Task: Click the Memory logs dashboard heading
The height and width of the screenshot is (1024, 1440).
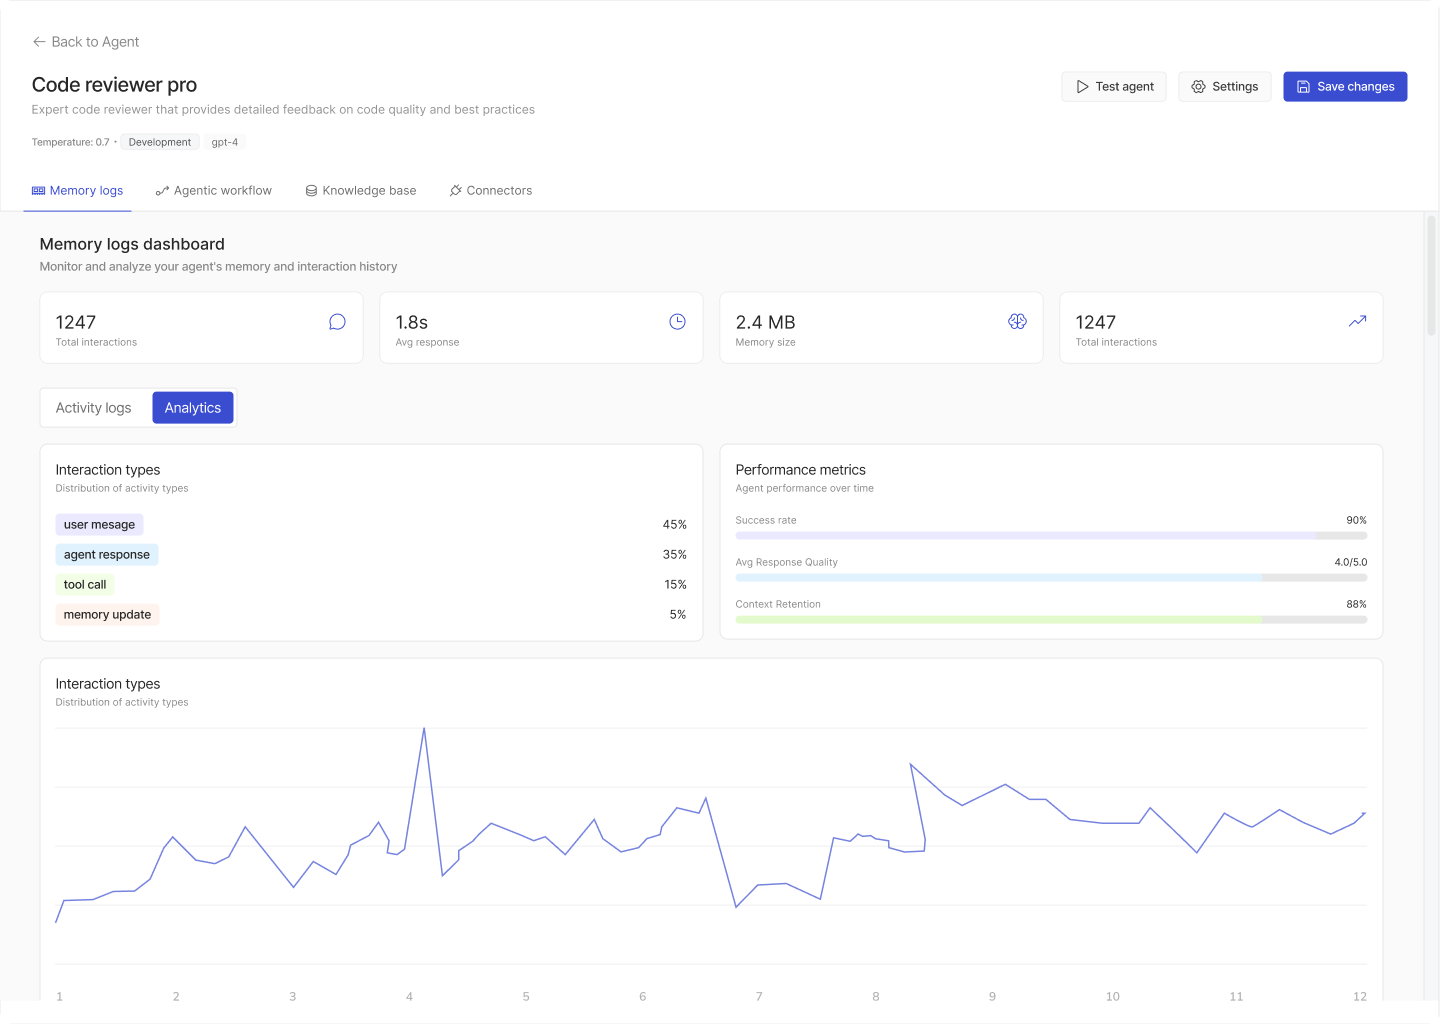Action: click(132, 244)
